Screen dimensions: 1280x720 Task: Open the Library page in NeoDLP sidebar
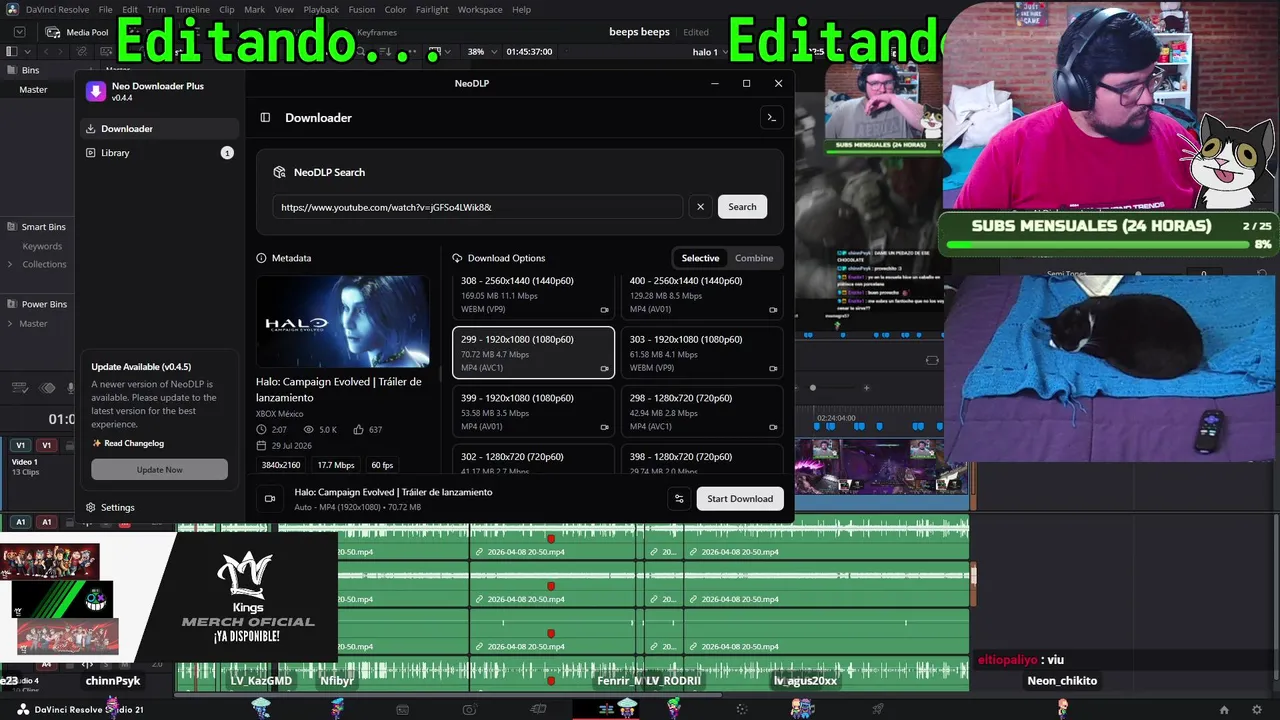159,153
